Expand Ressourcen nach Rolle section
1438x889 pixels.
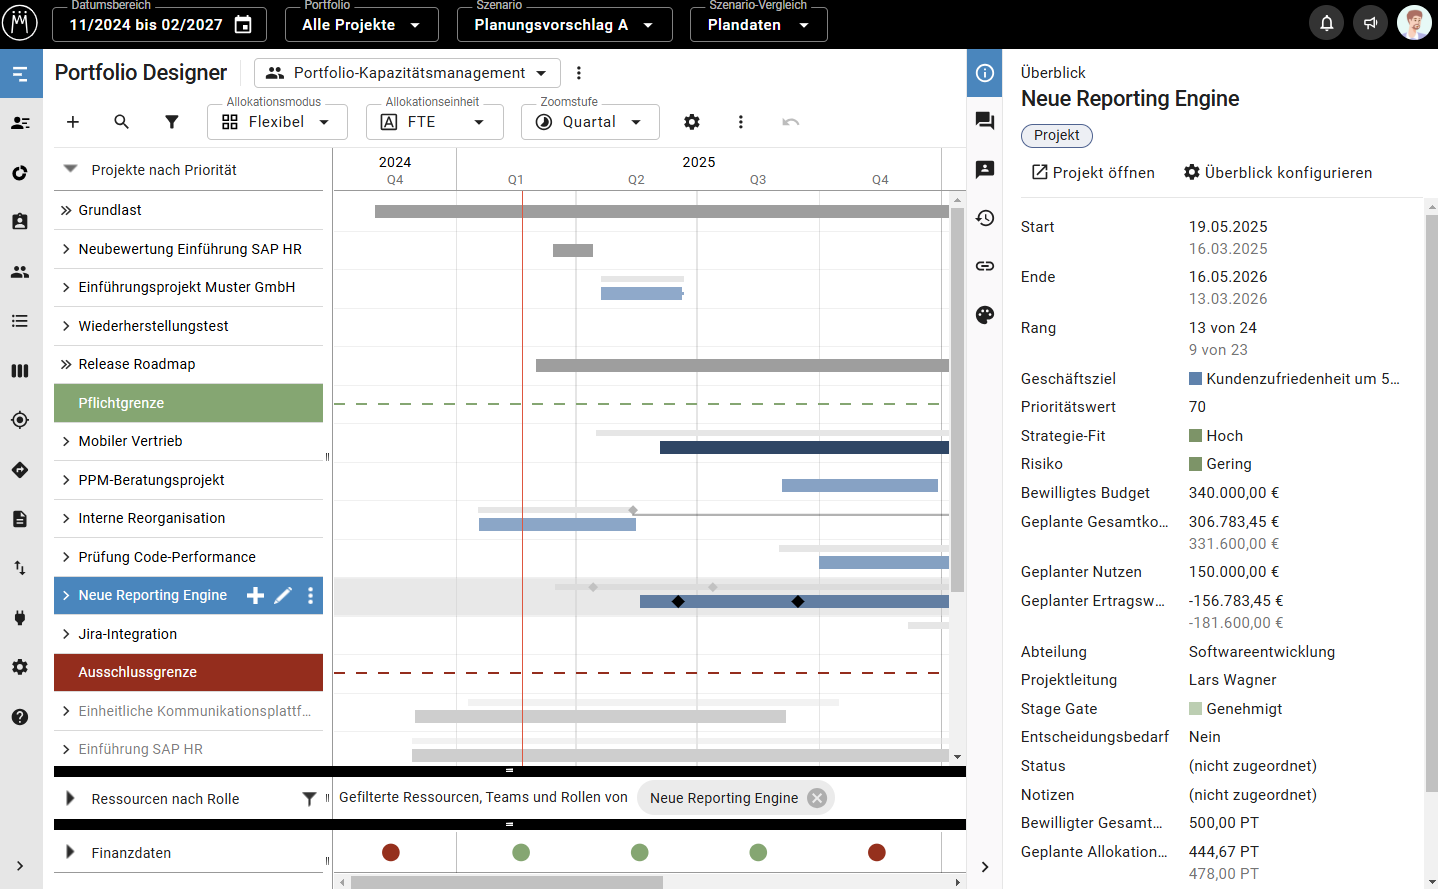tap(70, 799)
